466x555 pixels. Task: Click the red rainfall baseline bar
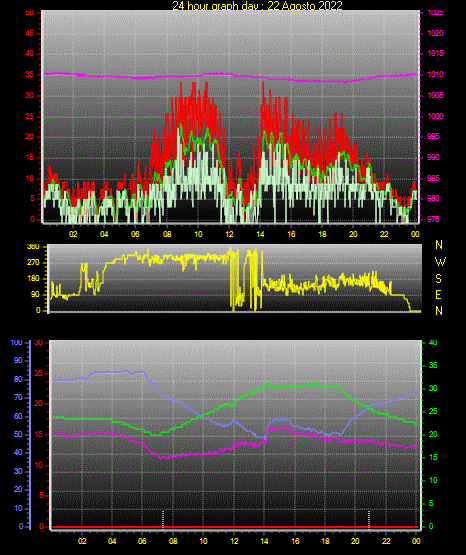point(235,527)
